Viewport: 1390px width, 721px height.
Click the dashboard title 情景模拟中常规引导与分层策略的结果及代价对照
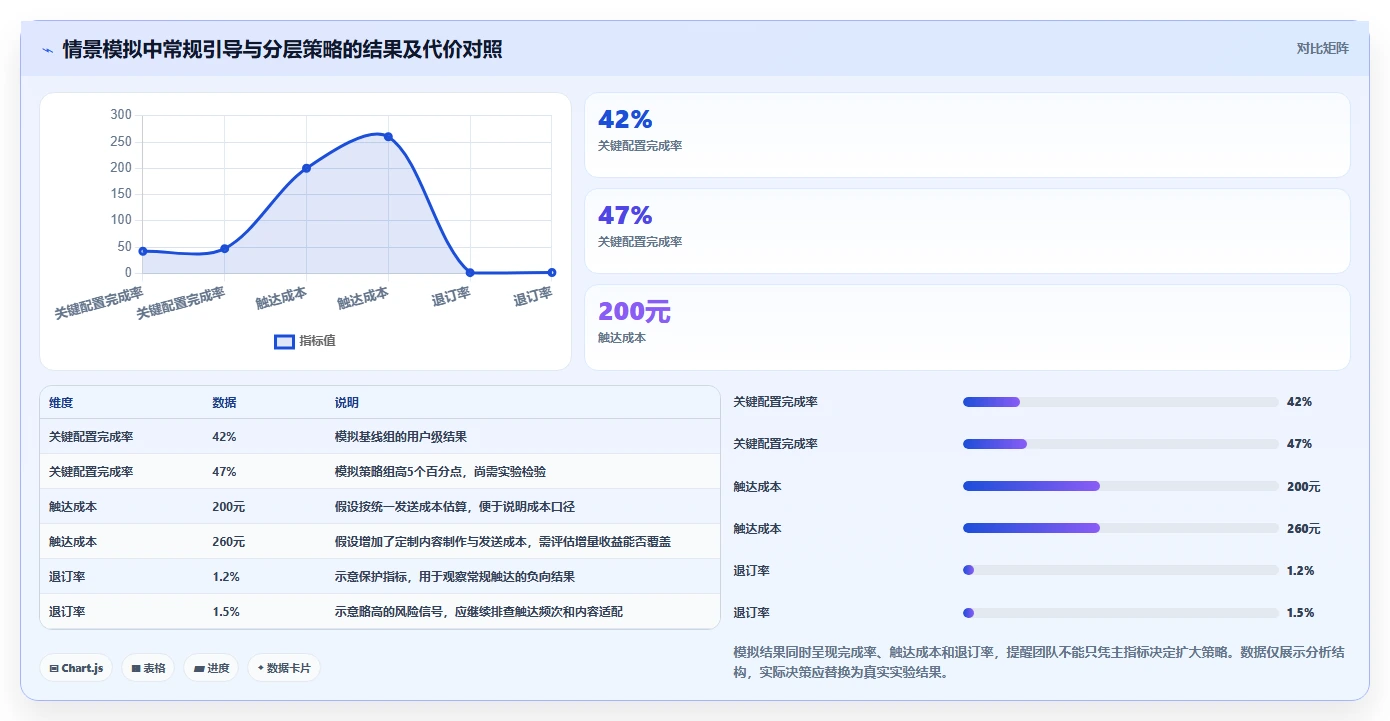282,49
